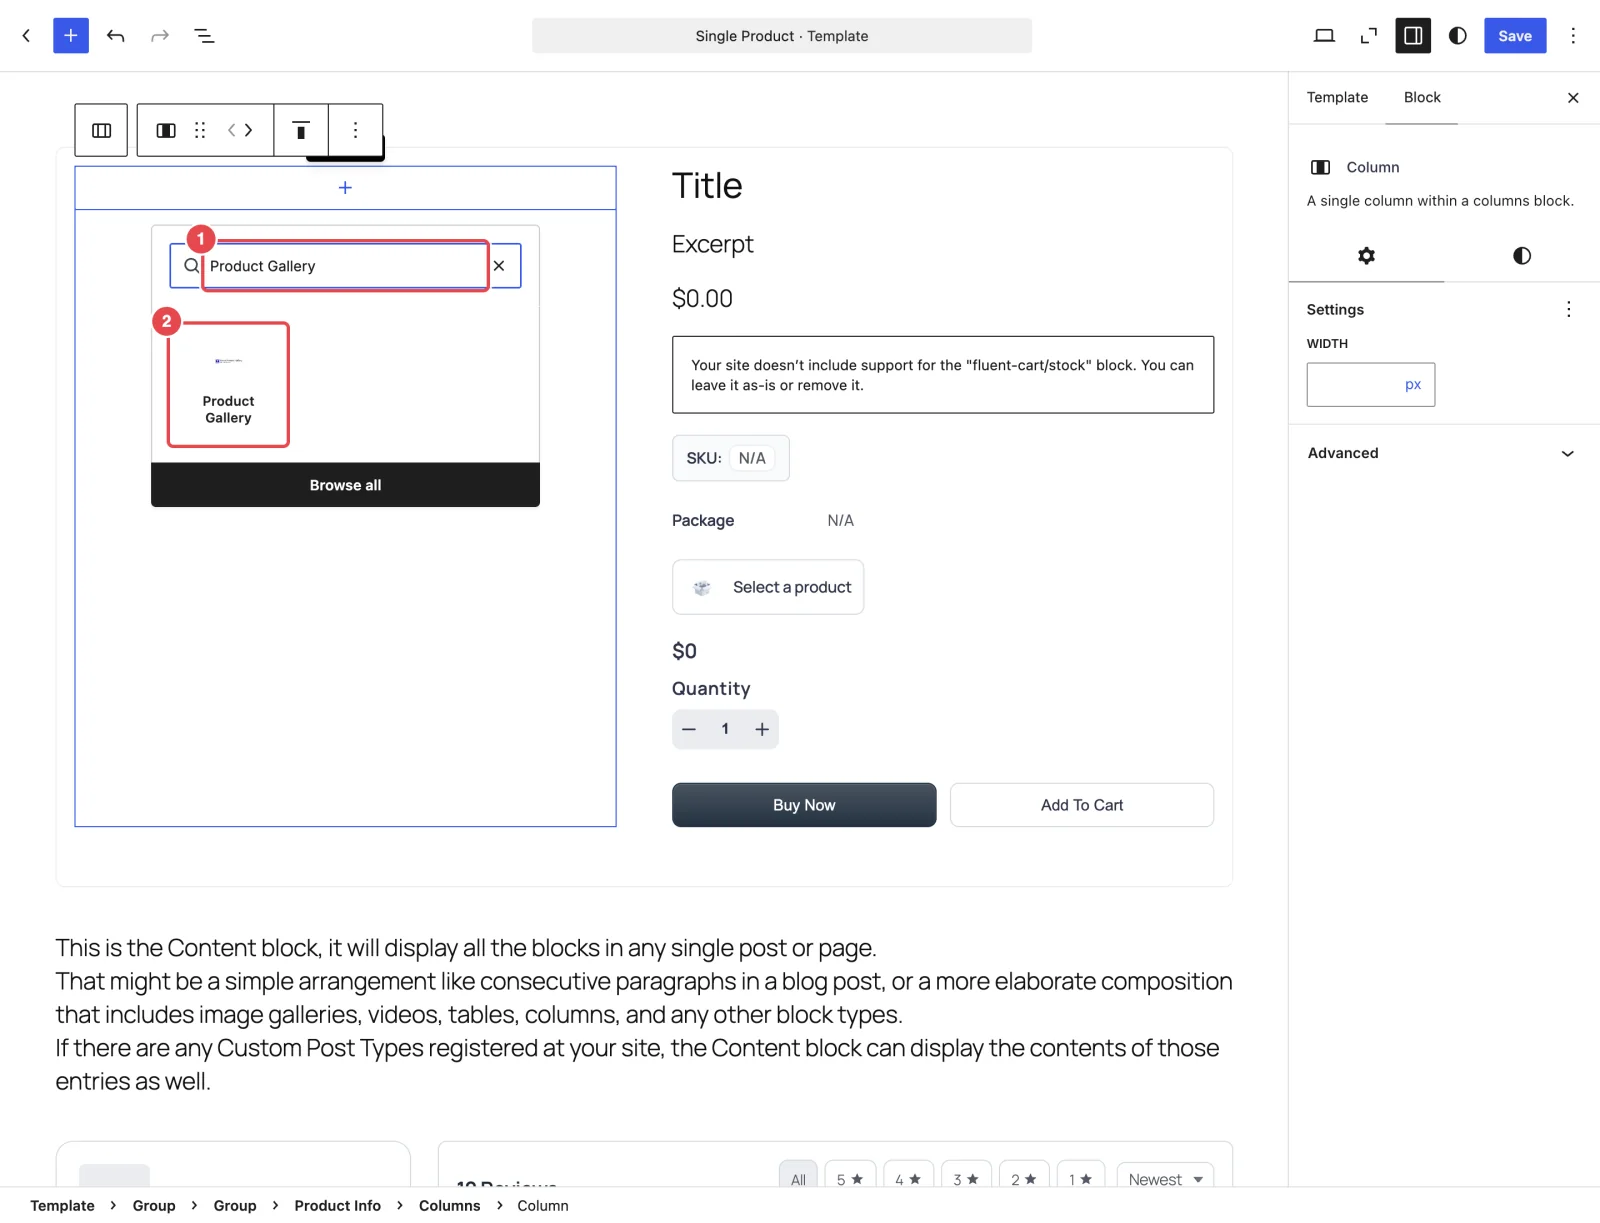
Task: Decrease quantity with the minus button
Action: (x=689, y=729)
